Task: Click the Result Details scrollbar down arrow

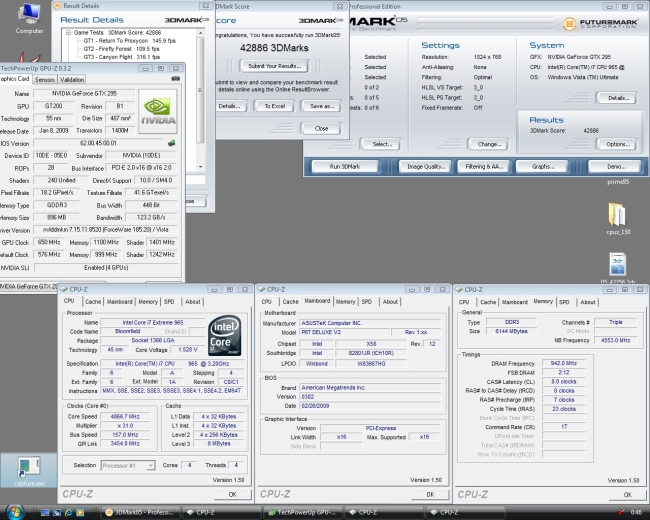Action: coord(201,167)
